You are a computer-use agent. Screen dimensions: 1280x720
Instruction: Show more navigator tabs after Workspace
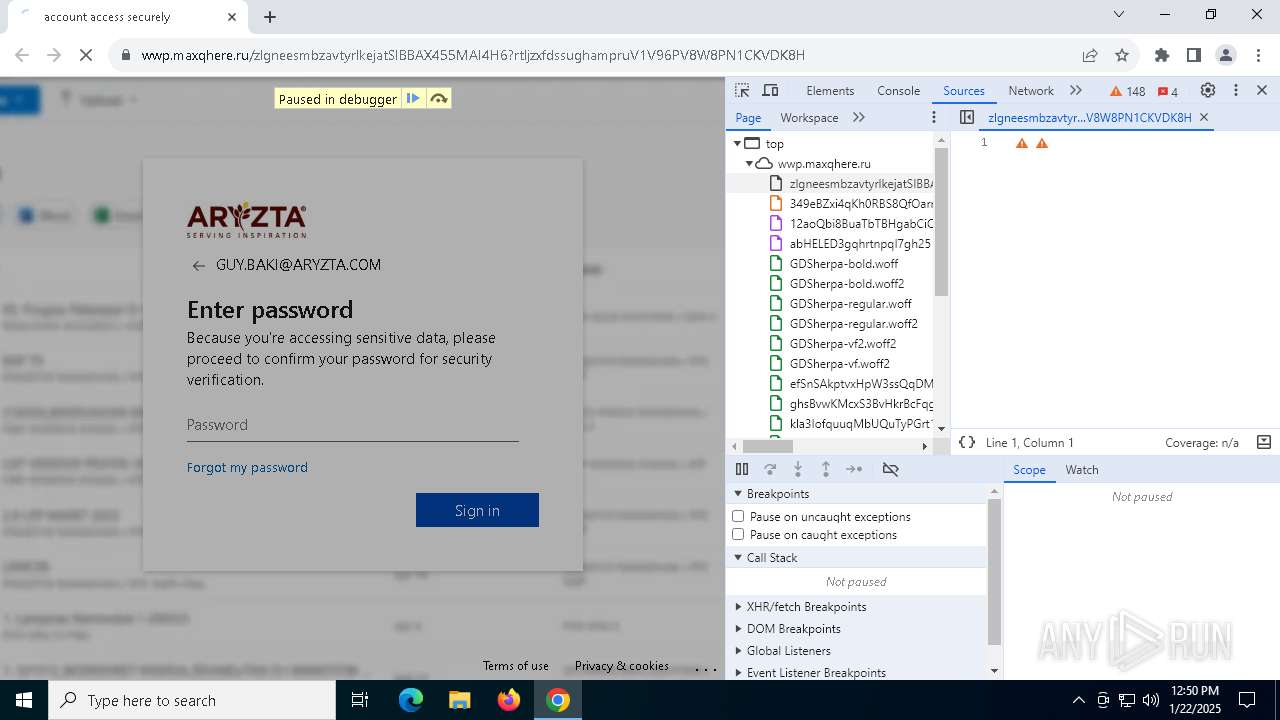(x=858, y=117)
